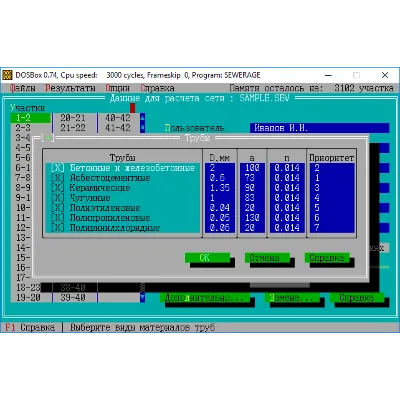Open the Результаты menu
Image resolution: width=400 pixels, height=400 pixels.
pos(70,88)
